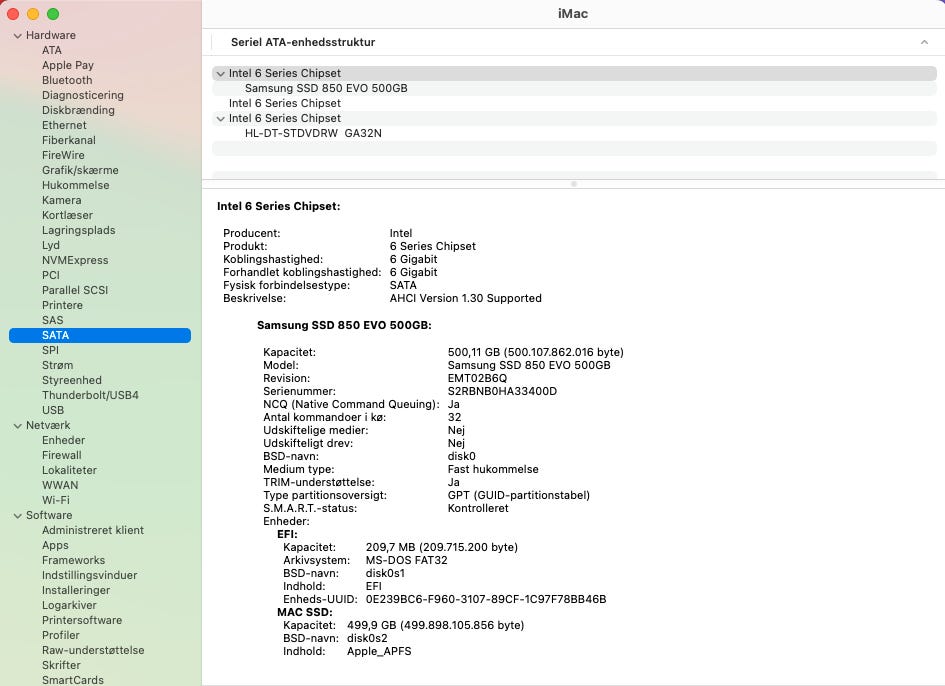945x686 pixels.
Task: Select Wi-Fi under Netværk
Action: pyautogui.click(x=56, y=501)
